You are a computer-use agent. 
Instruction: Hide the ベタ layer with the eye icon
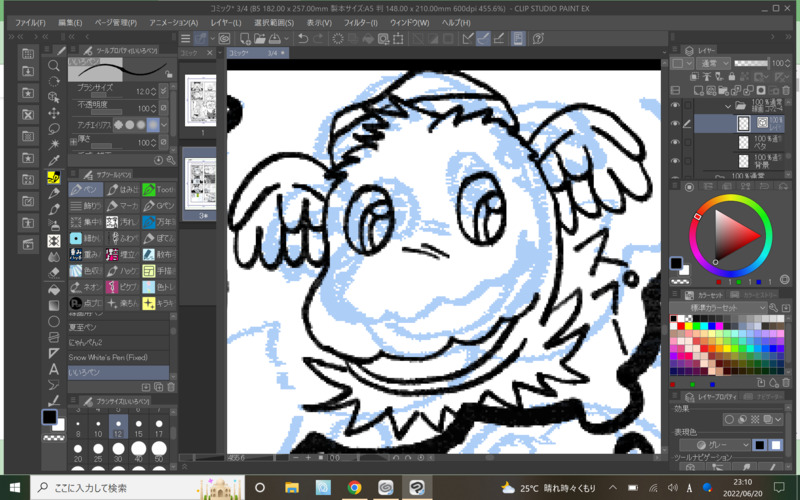[676, 142]
